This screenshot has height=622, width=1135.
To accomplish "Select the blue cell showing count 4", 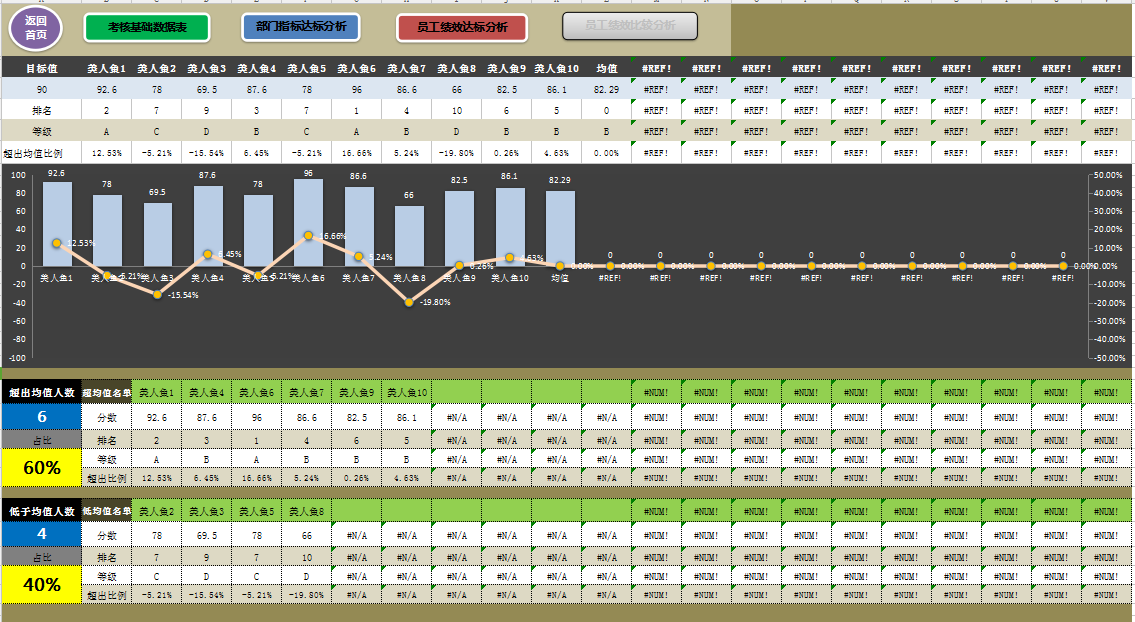I will [x=42, y=534].
